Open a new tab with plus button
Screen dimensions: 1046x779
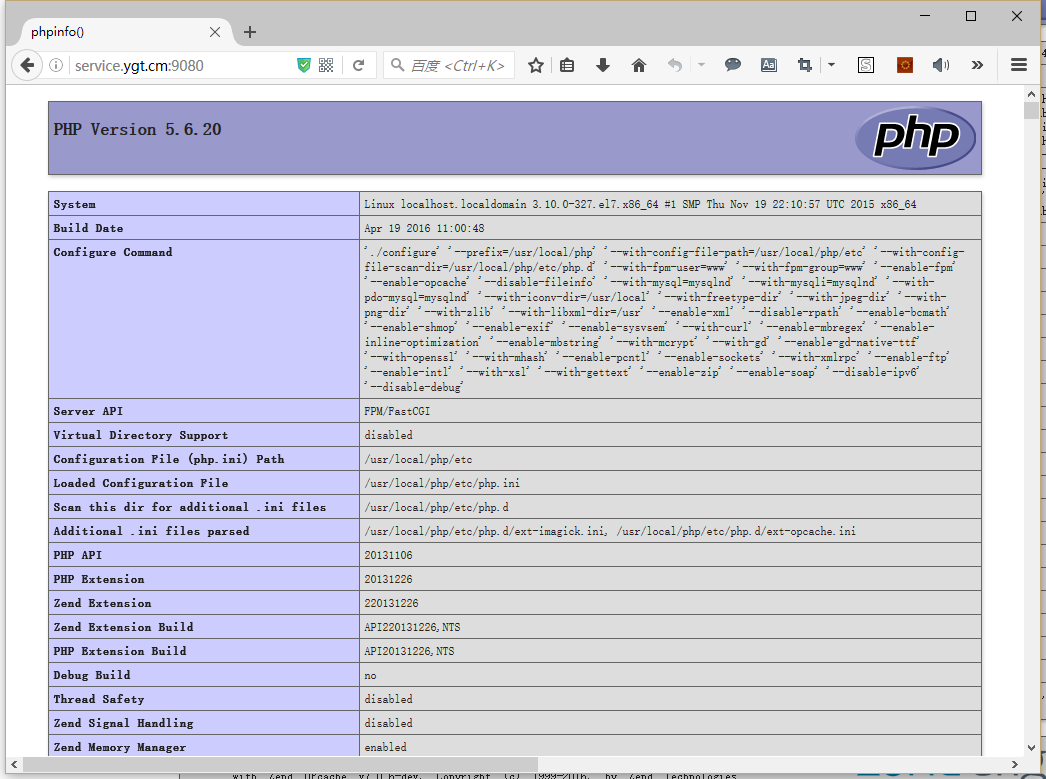250,32
